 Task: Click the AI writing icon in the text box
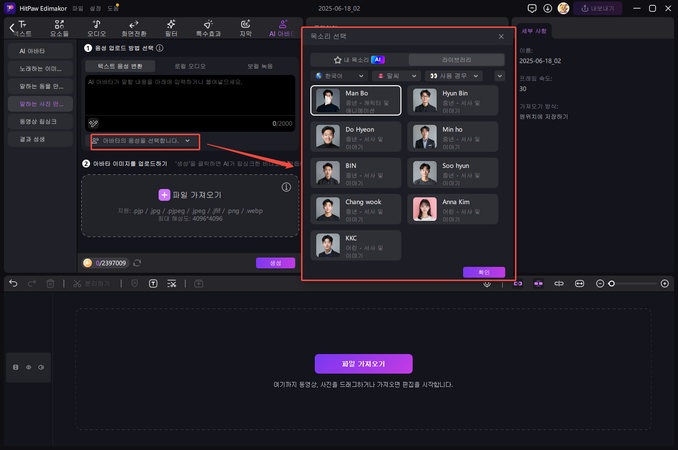click(x=93, y=124)
